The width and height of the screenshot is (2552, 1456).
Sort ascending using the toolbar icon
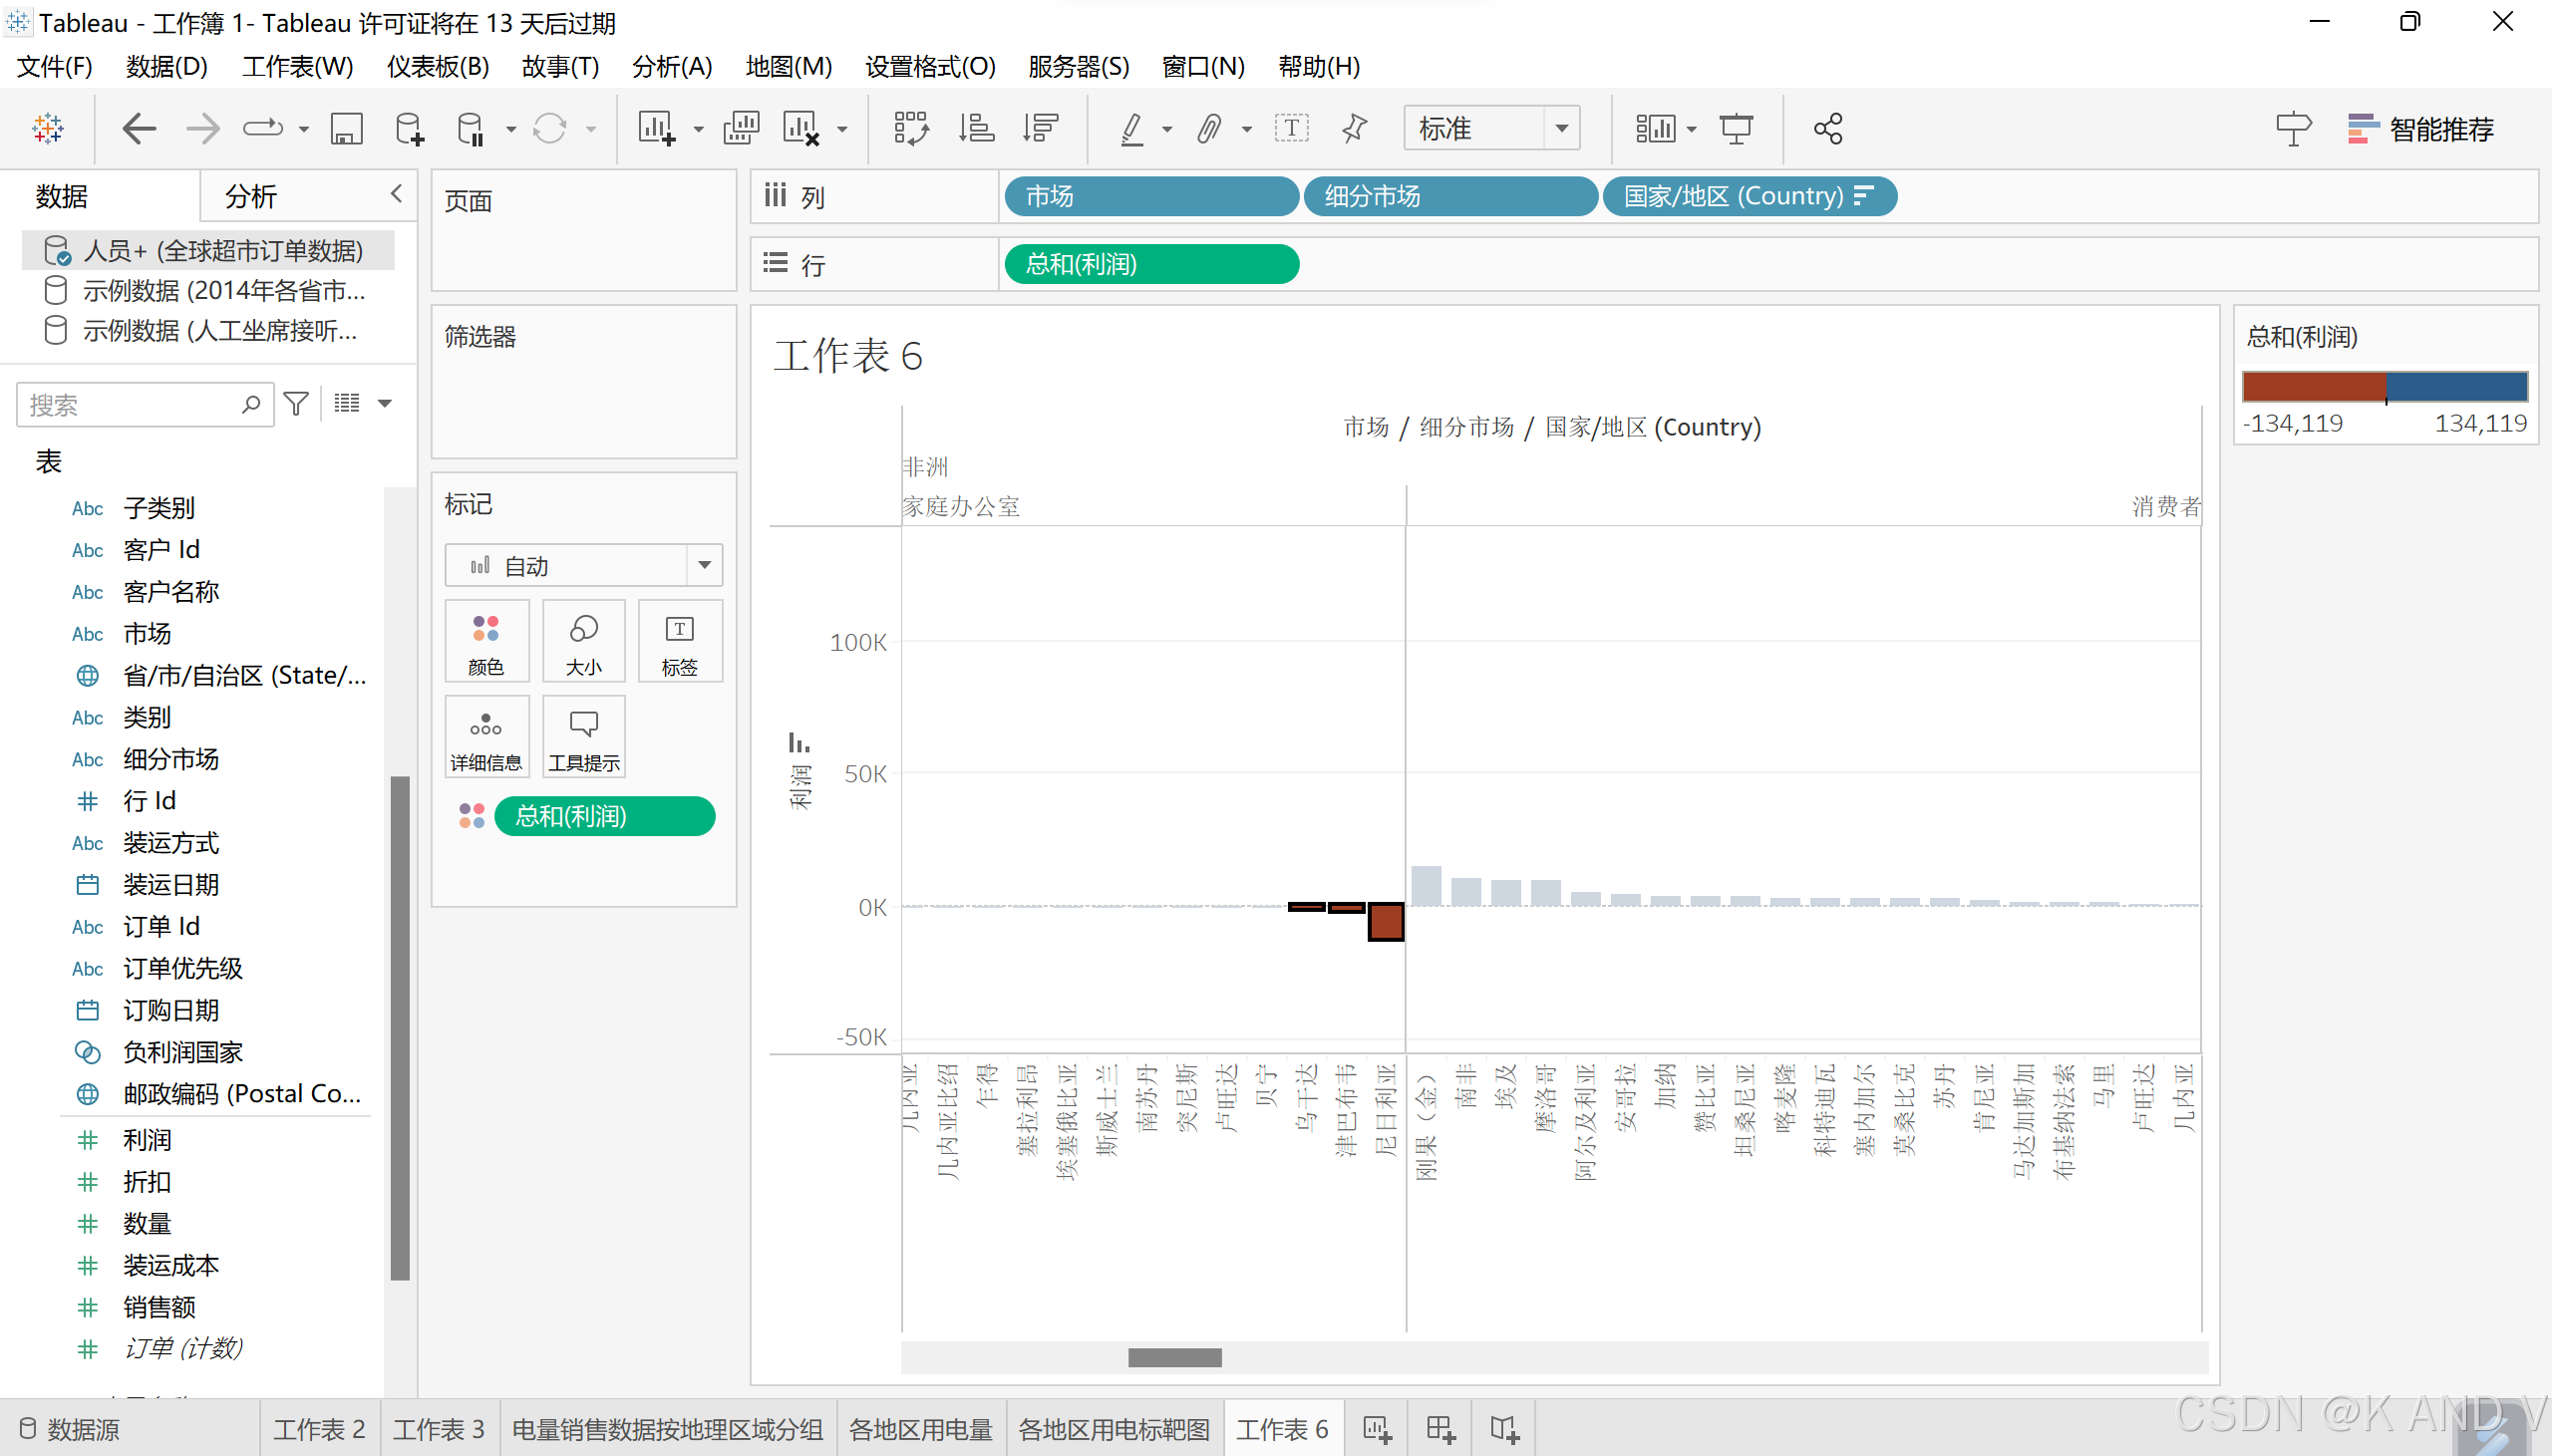pos(976,129)
